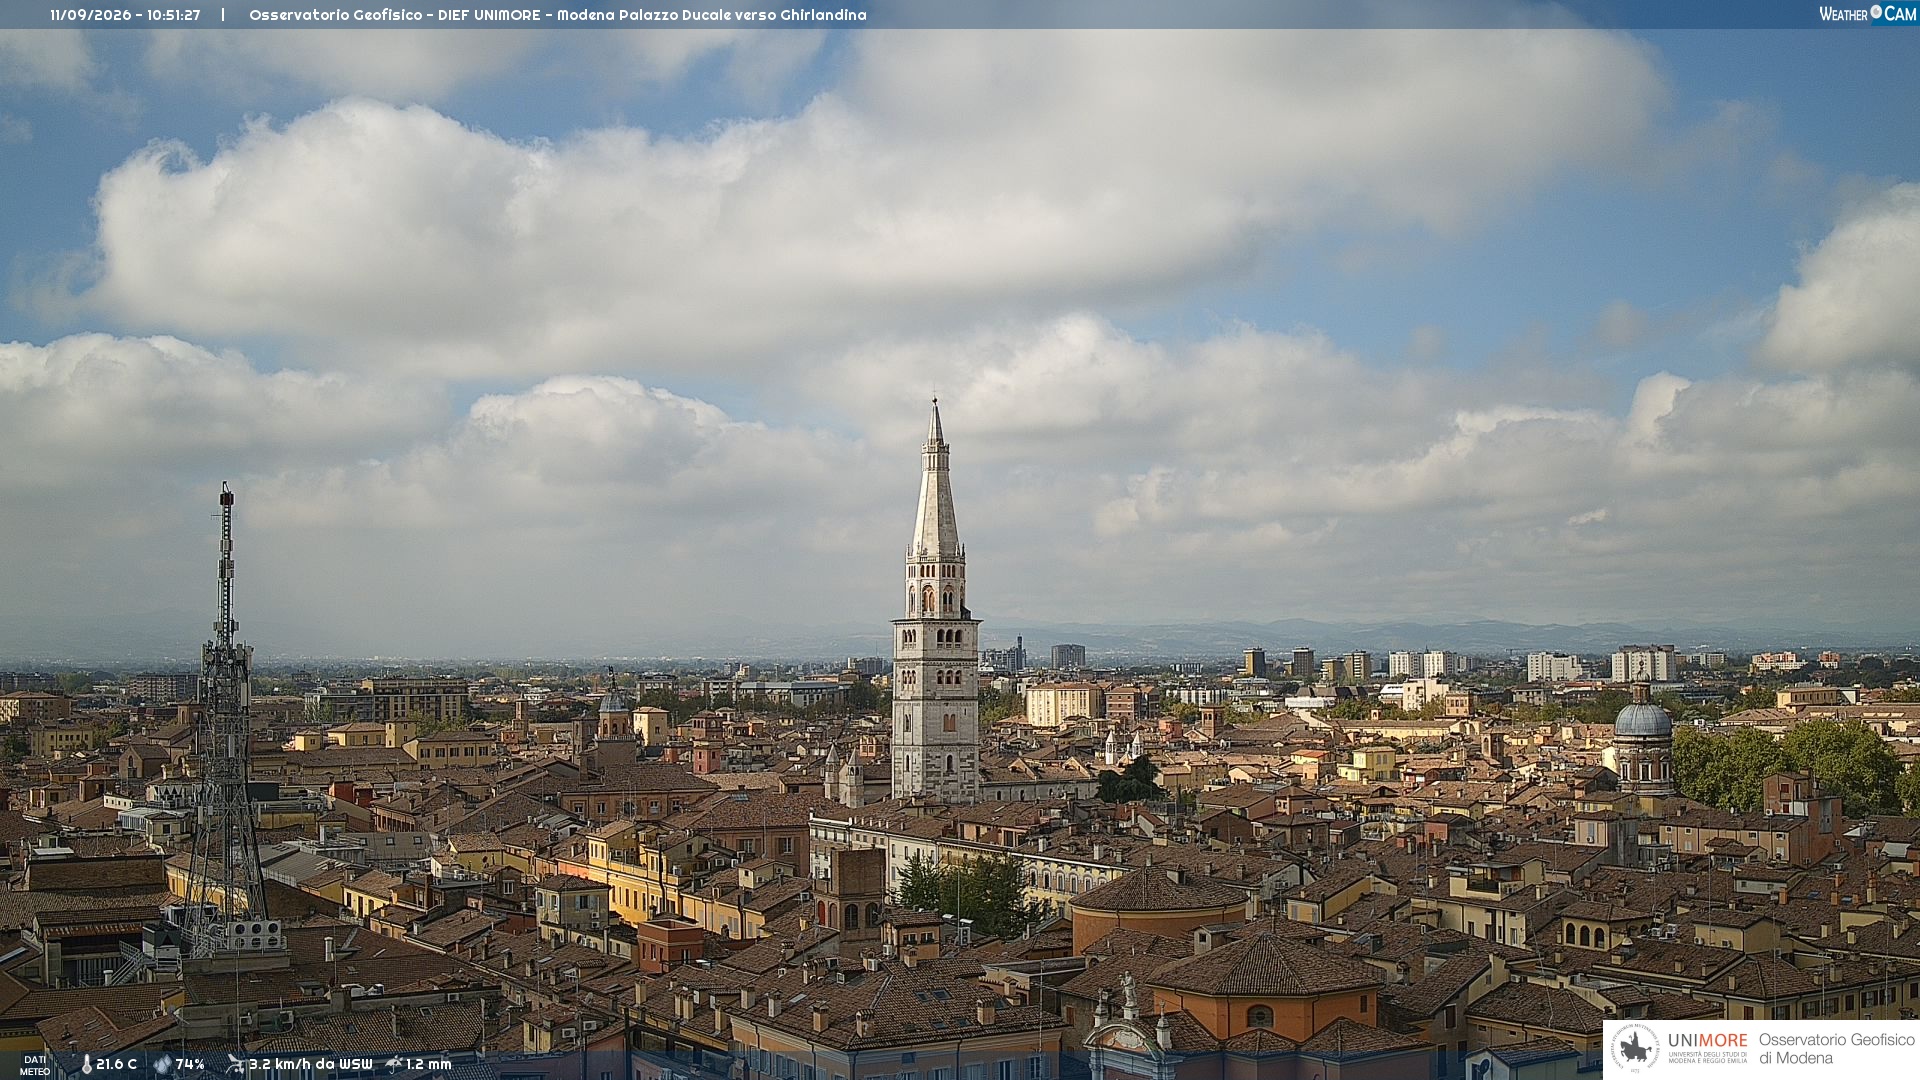This screenshot has width=1920, height=1080.
Task: Click the WeatherCam lens logo icon
Action: tap(1876, 12)
